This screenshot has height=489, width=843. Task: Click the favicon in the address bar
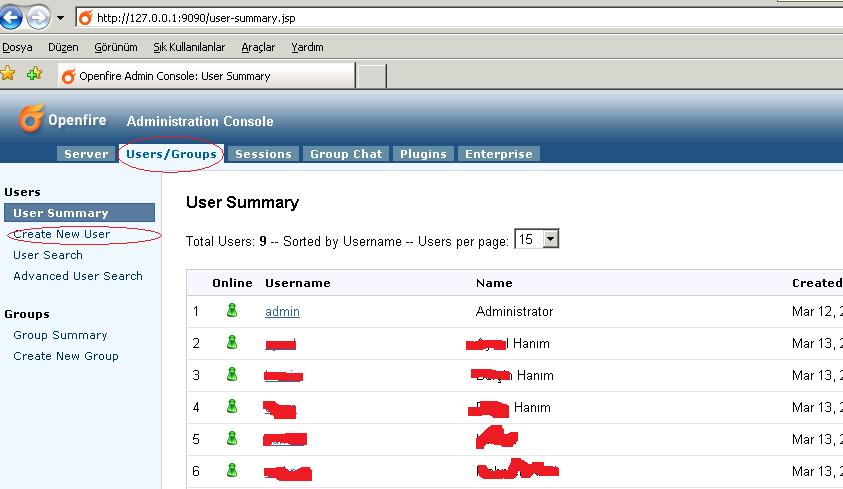(85, 18)
